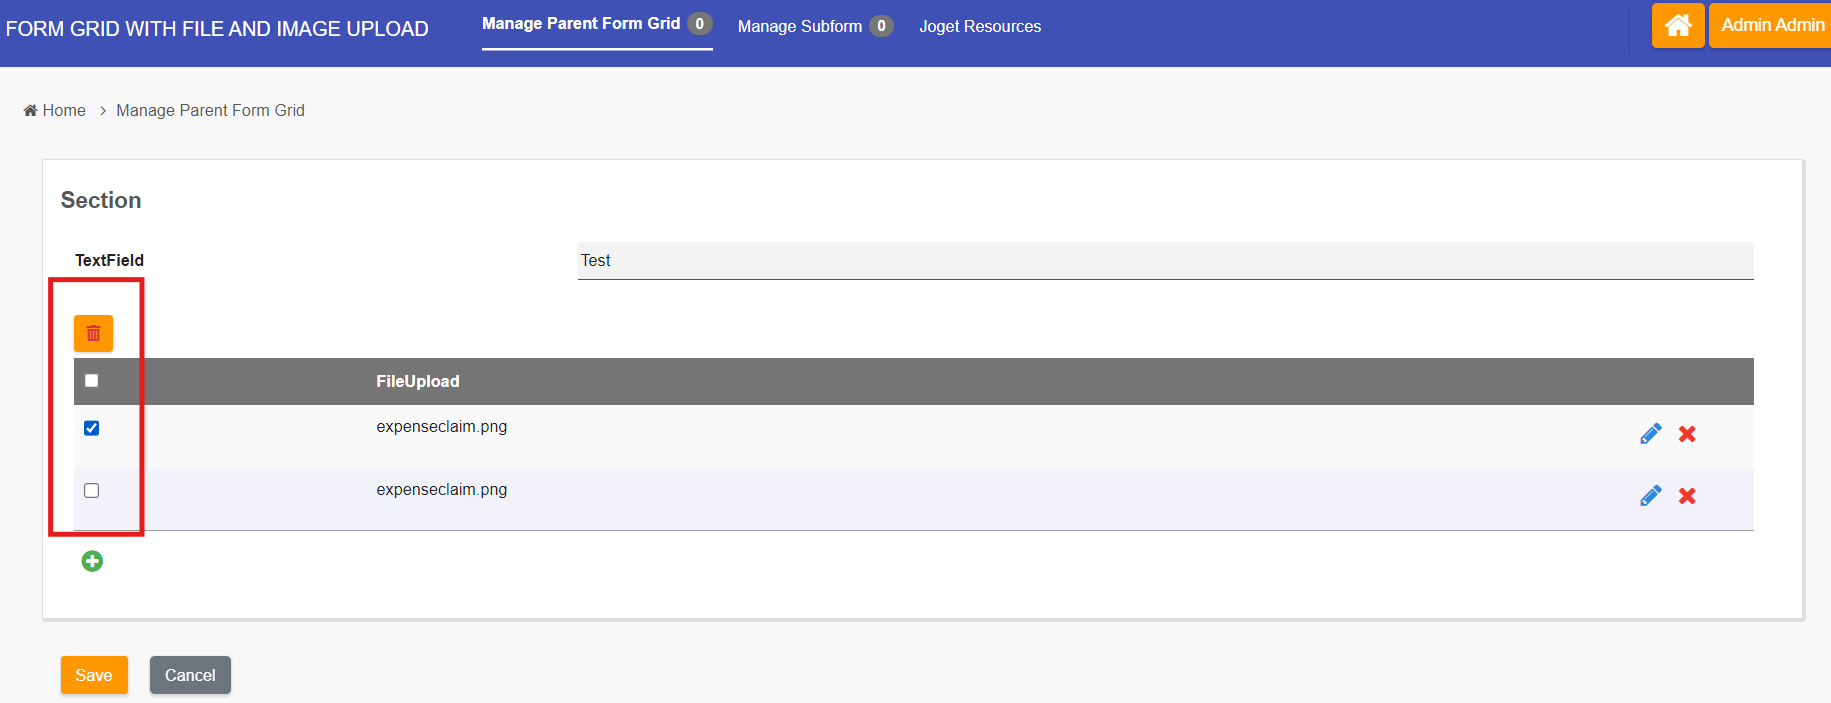Add a new grid row with green plus

pyautogui.click(x=92, y=561)
